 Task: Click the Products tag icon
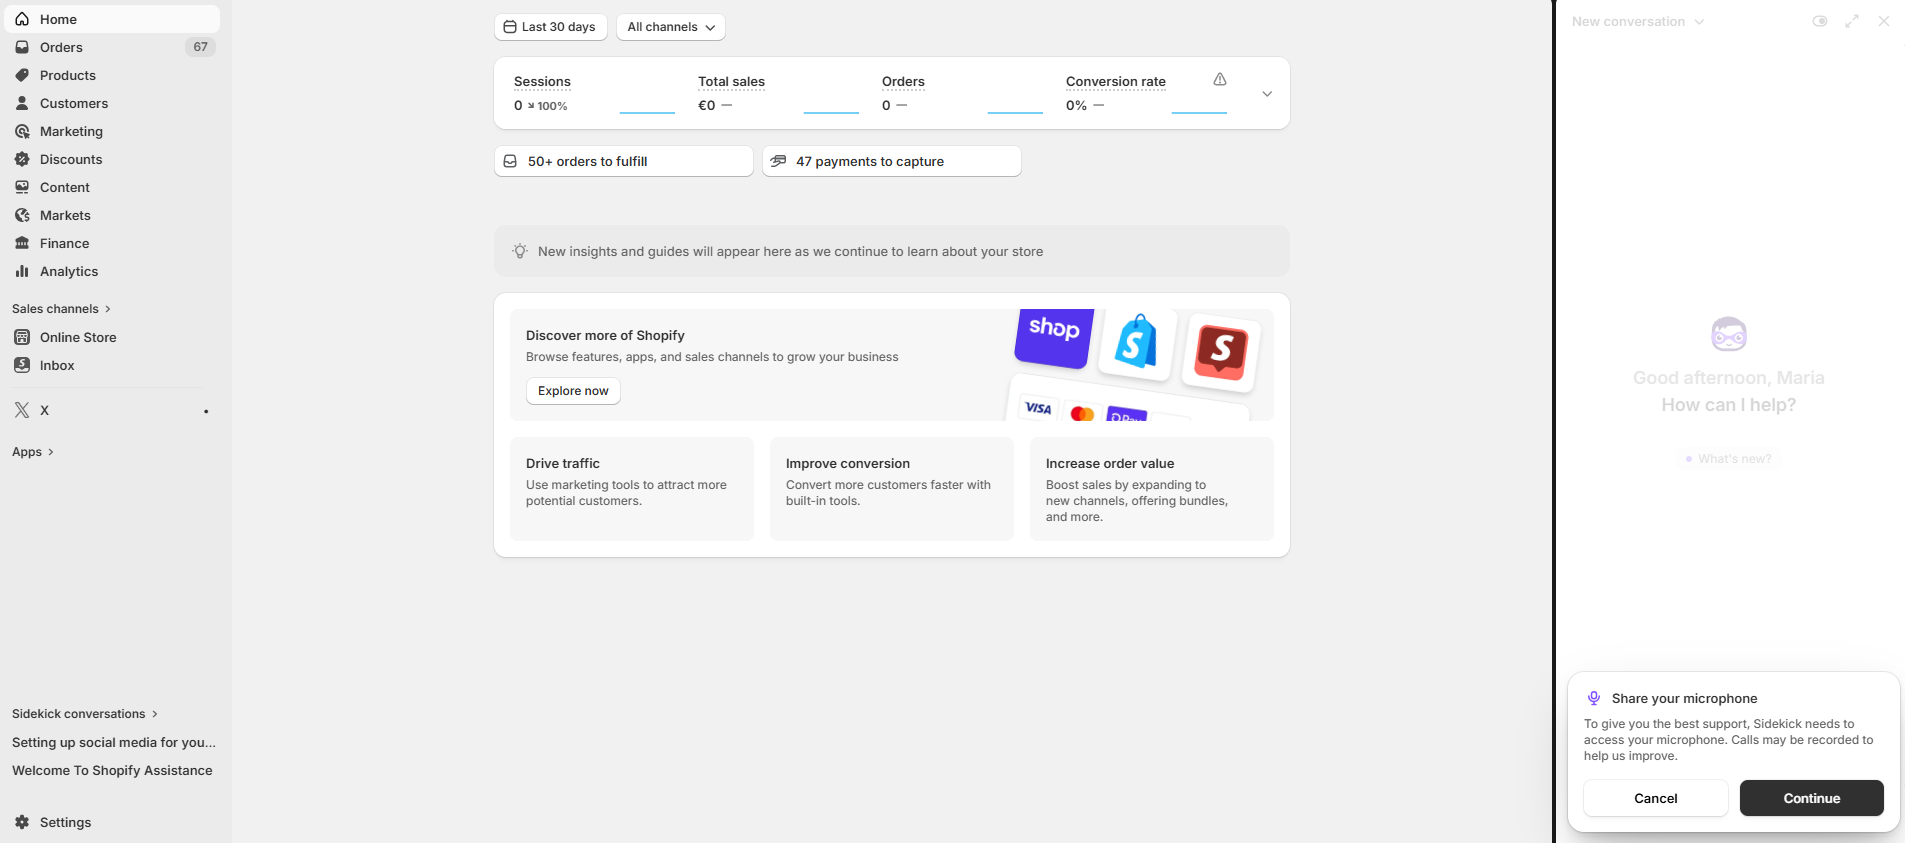22,75
